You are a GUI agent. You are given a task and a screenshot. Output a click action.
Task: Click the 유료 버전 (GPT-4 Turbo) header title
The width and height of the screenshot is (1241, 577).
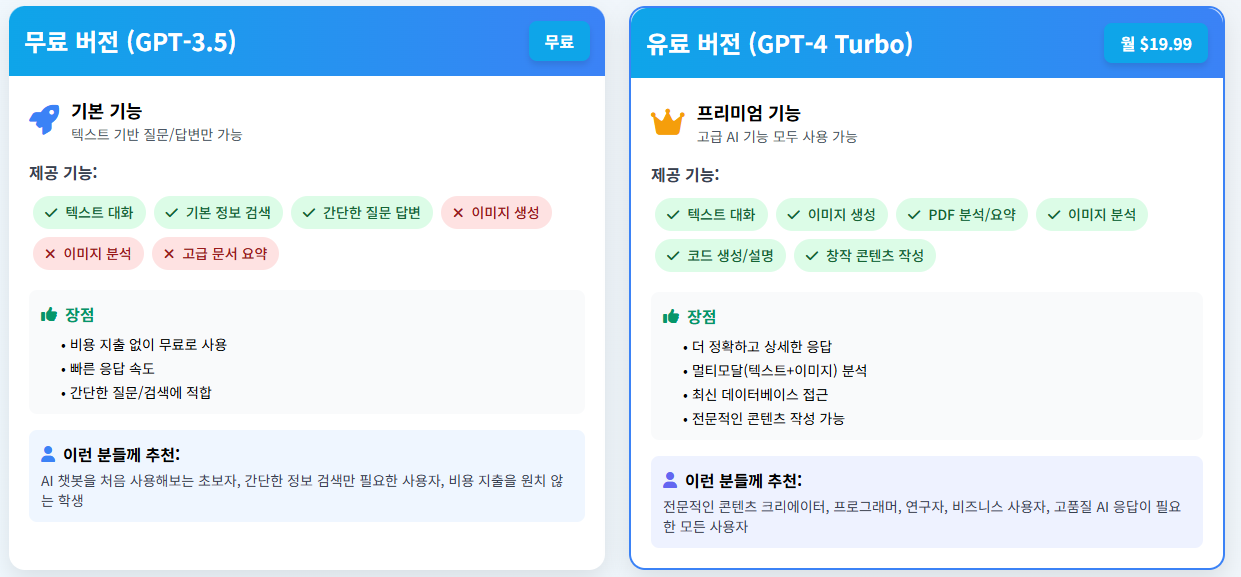(779, 43)
